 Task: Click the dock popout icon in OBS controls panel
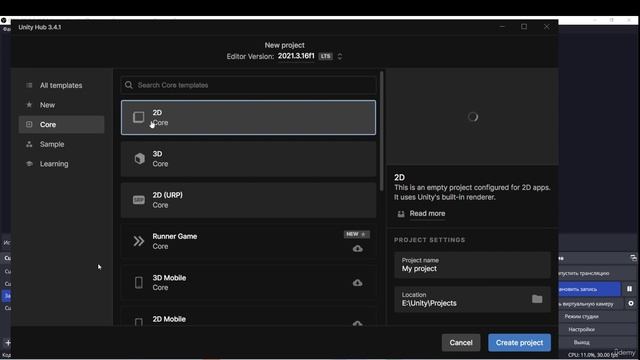point(633,258)
